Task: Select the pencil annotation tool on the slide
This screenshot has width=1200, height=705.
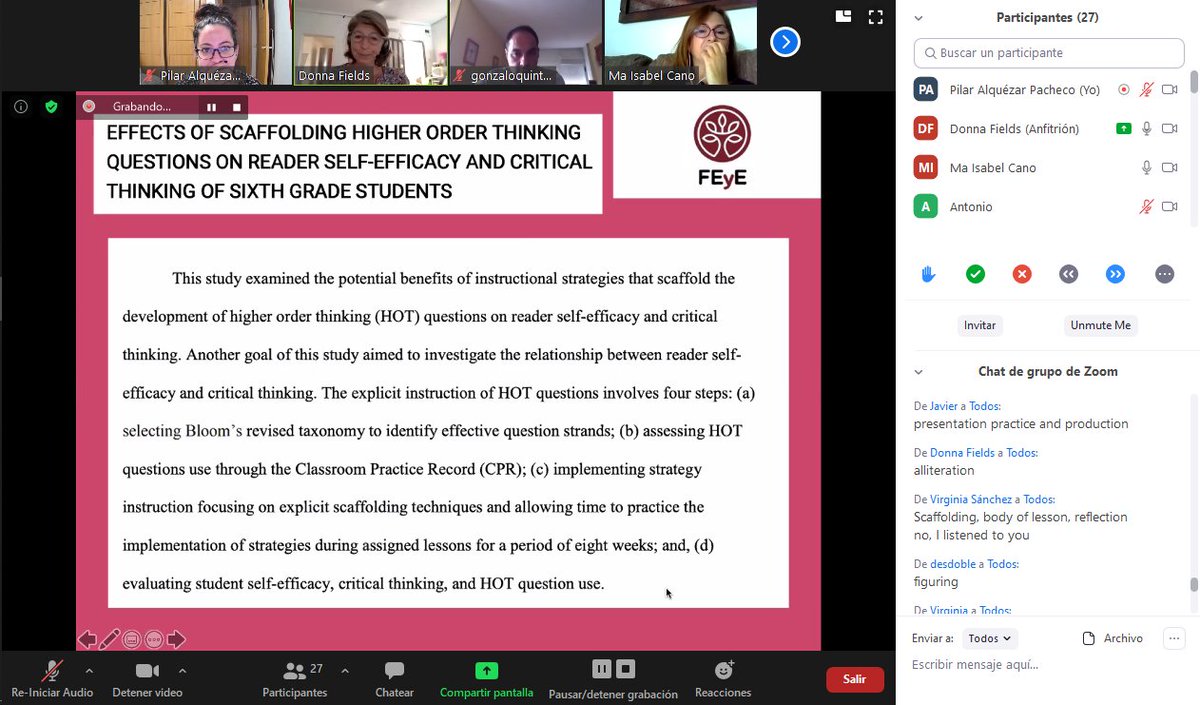Action: click(112, 638)
